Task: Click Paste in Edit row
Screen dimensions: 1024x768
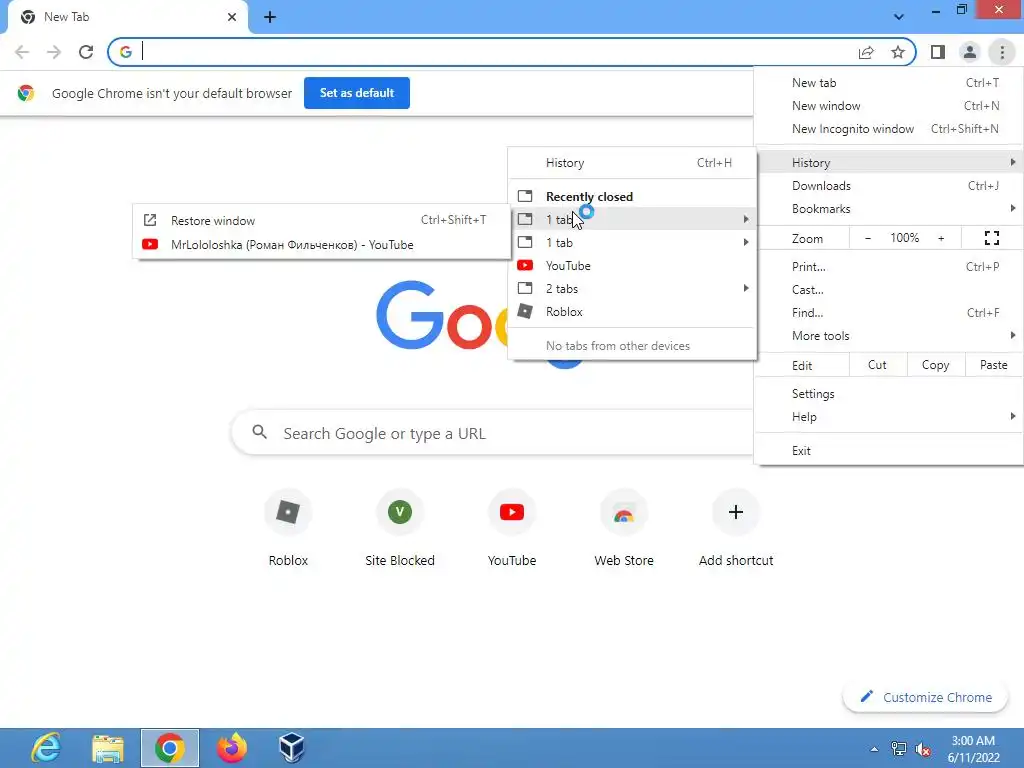Action: [994, 365]
